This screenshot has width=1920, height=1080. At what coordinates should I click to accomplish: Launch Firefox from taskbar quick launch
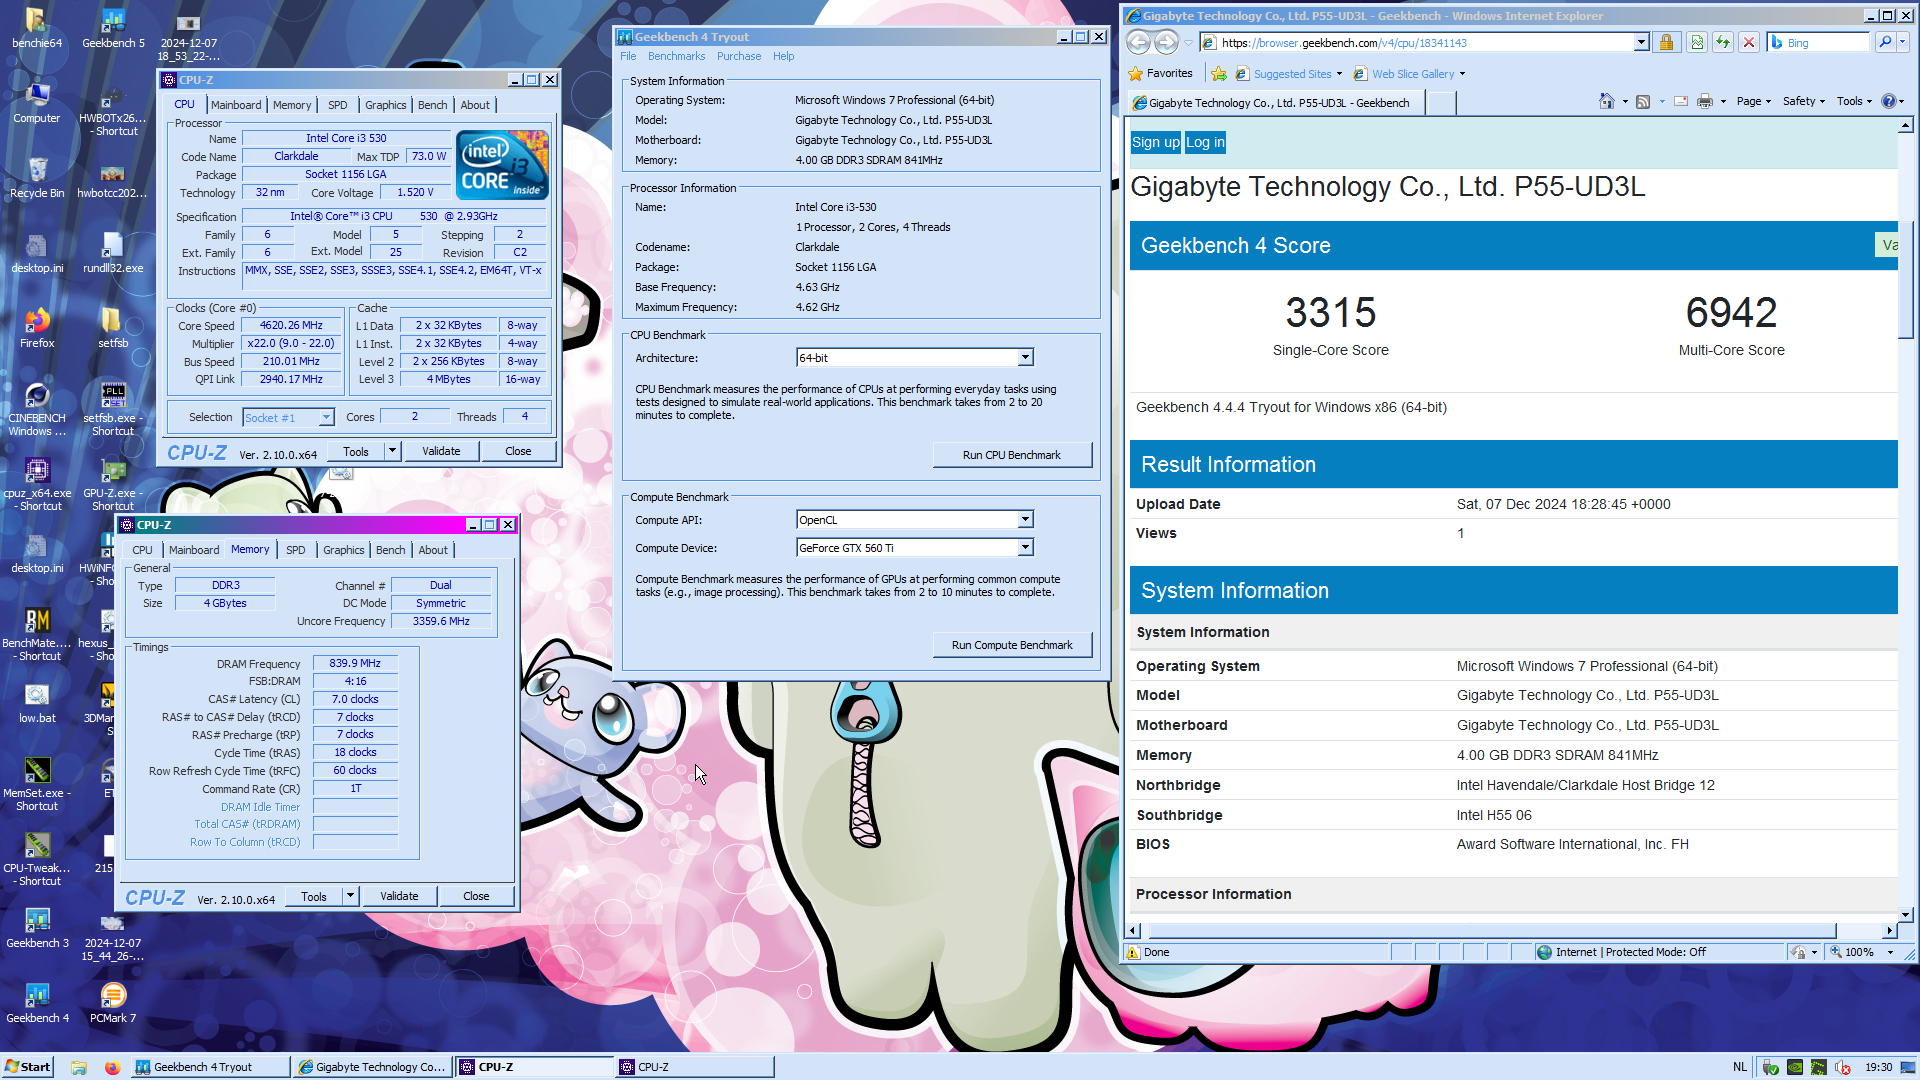click(112, 1067)
